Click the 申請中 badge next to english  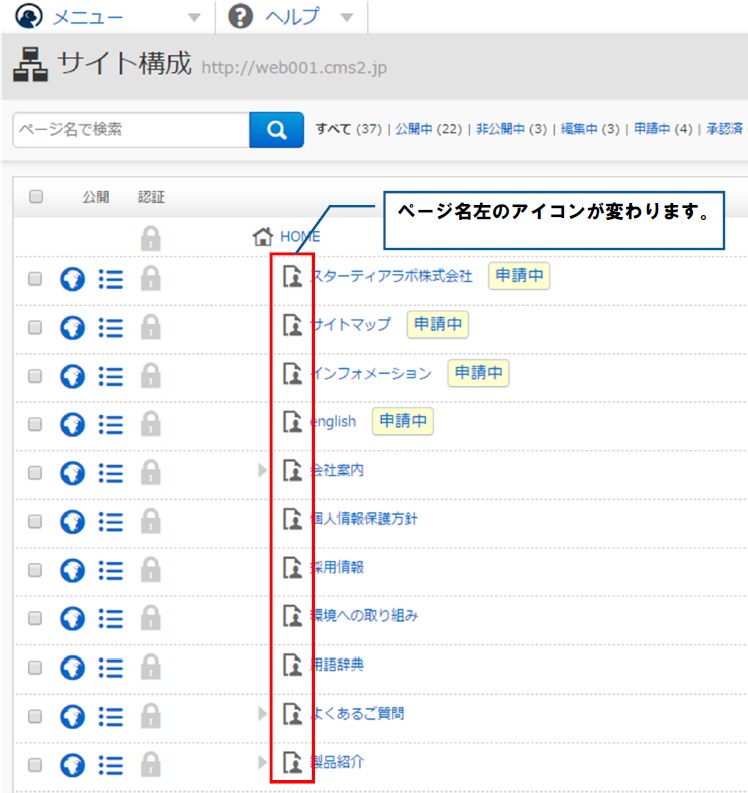click(x=403, y=421)
